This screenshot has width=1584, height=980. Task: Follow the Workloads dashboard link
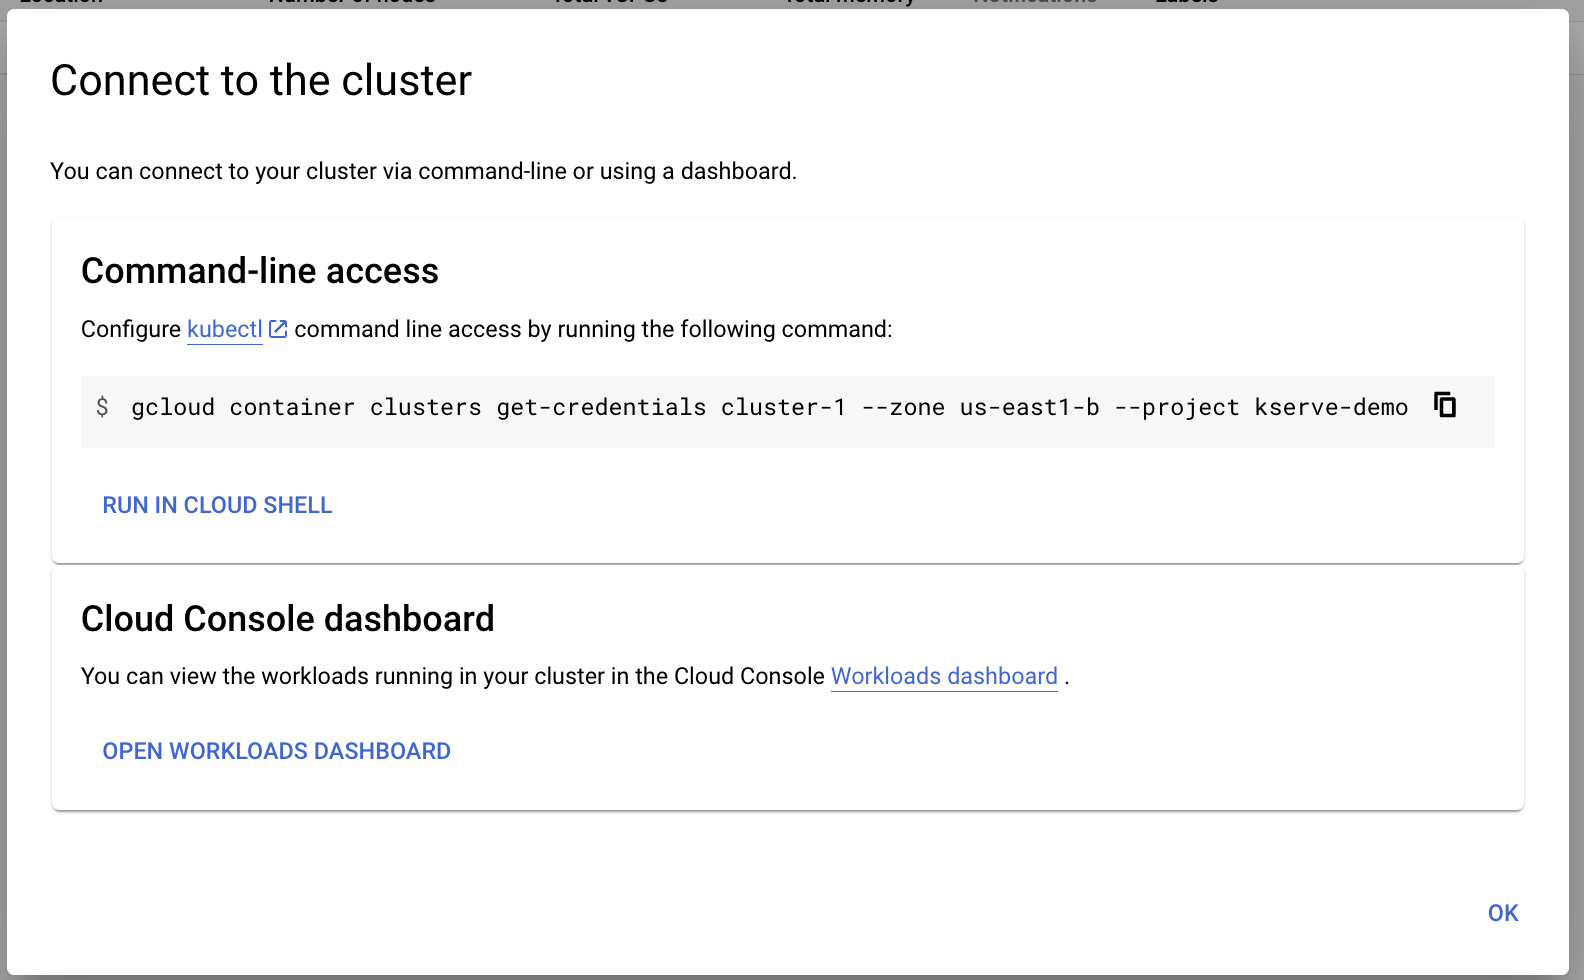[943, 676]
